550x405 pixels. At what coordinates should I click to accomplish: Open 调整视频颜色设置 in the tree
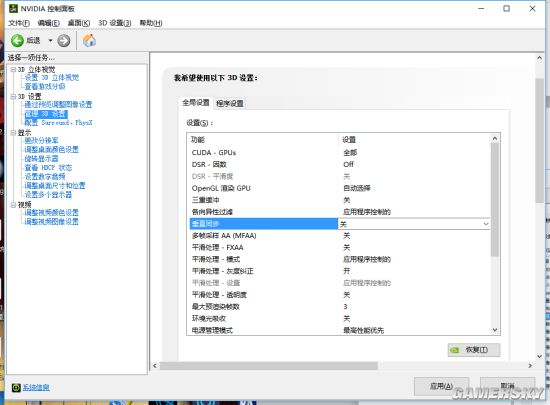[52, 212]
